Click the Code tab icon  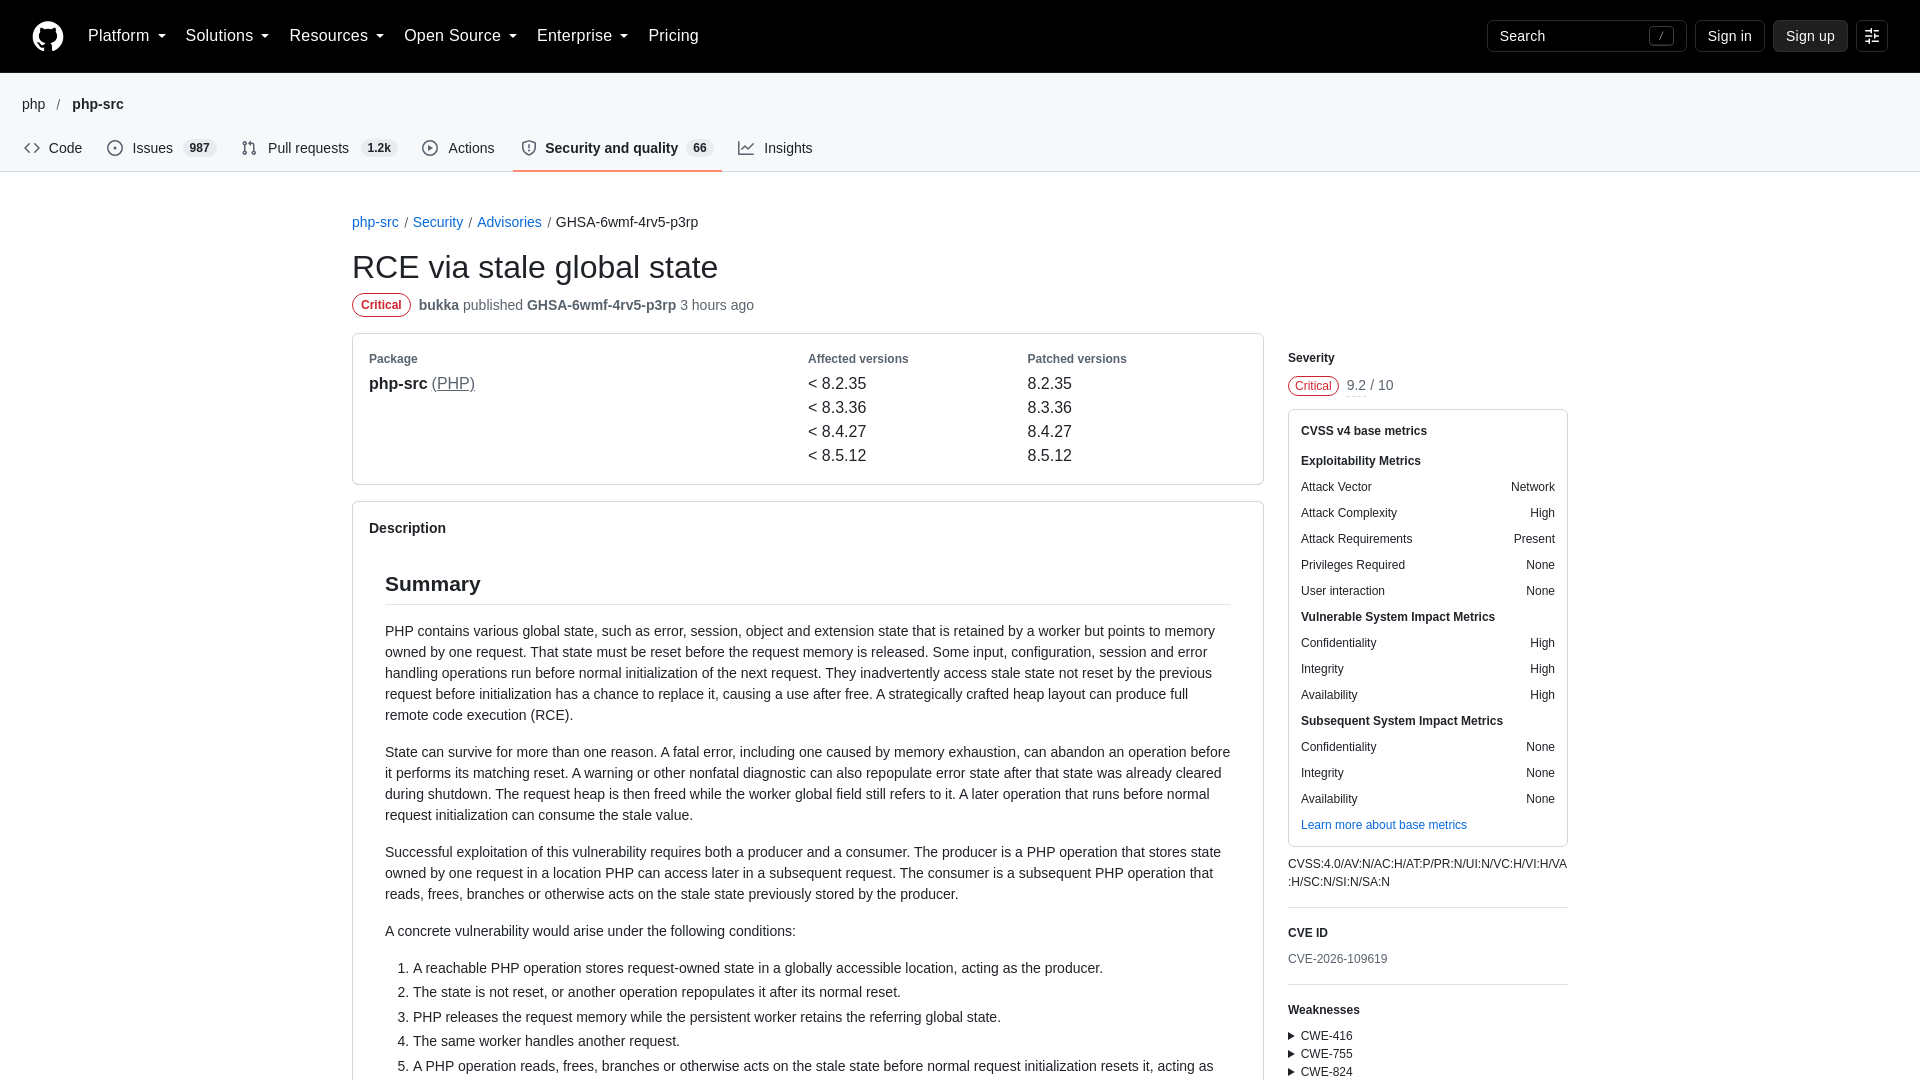[x=32, y=148]
